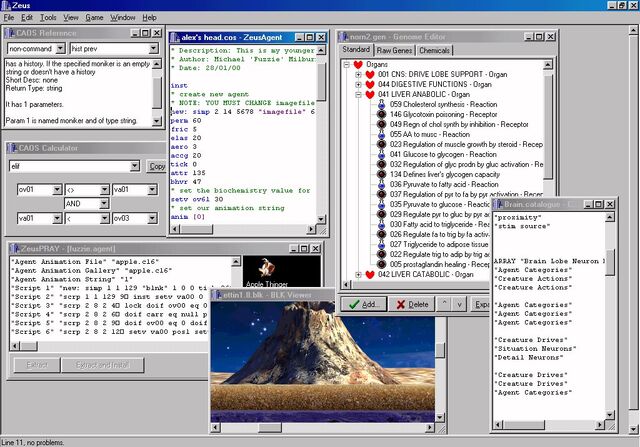The height and width of the screenshot is (447, 640).
Task: Click the flask icon of 059 Cholesterol synthesis
Action: click(381, 105)
